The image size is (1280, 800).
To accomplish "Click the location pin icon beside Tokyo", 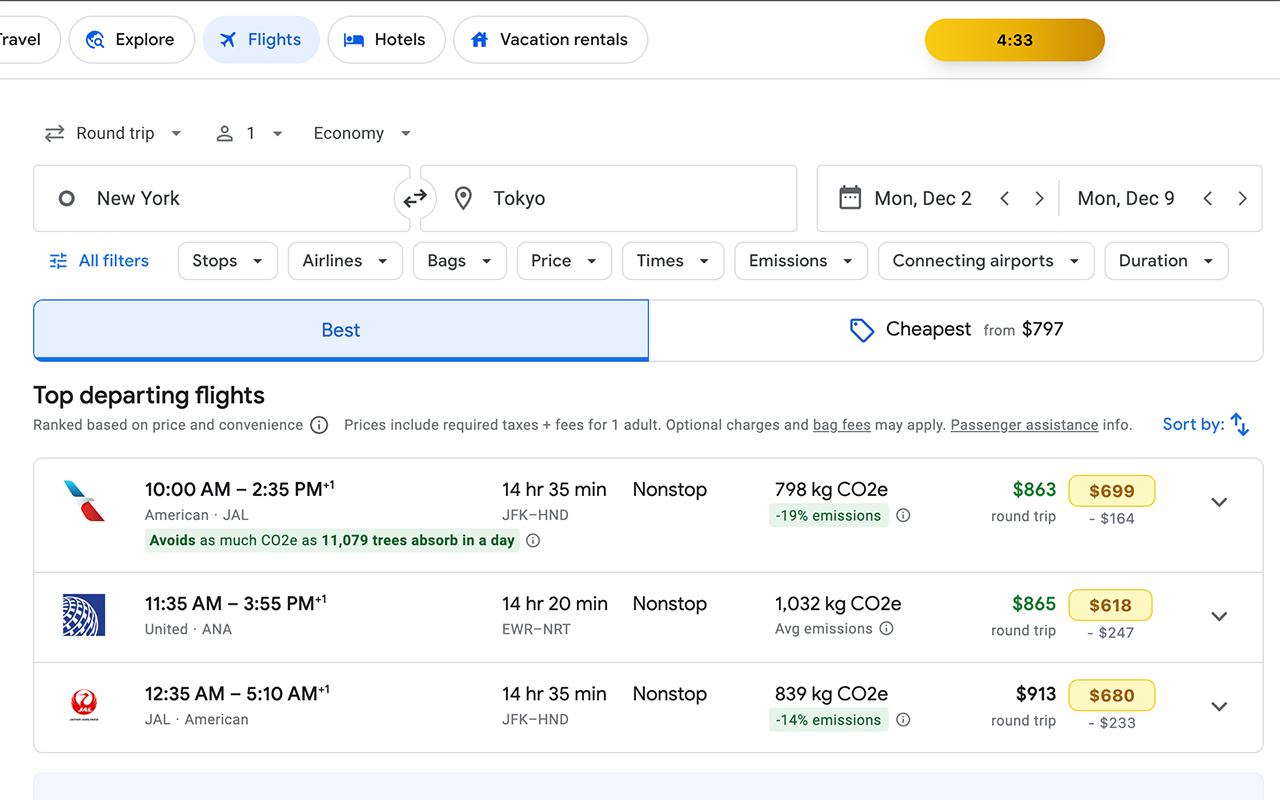I will pyautogui.click(x=463, y=198).
